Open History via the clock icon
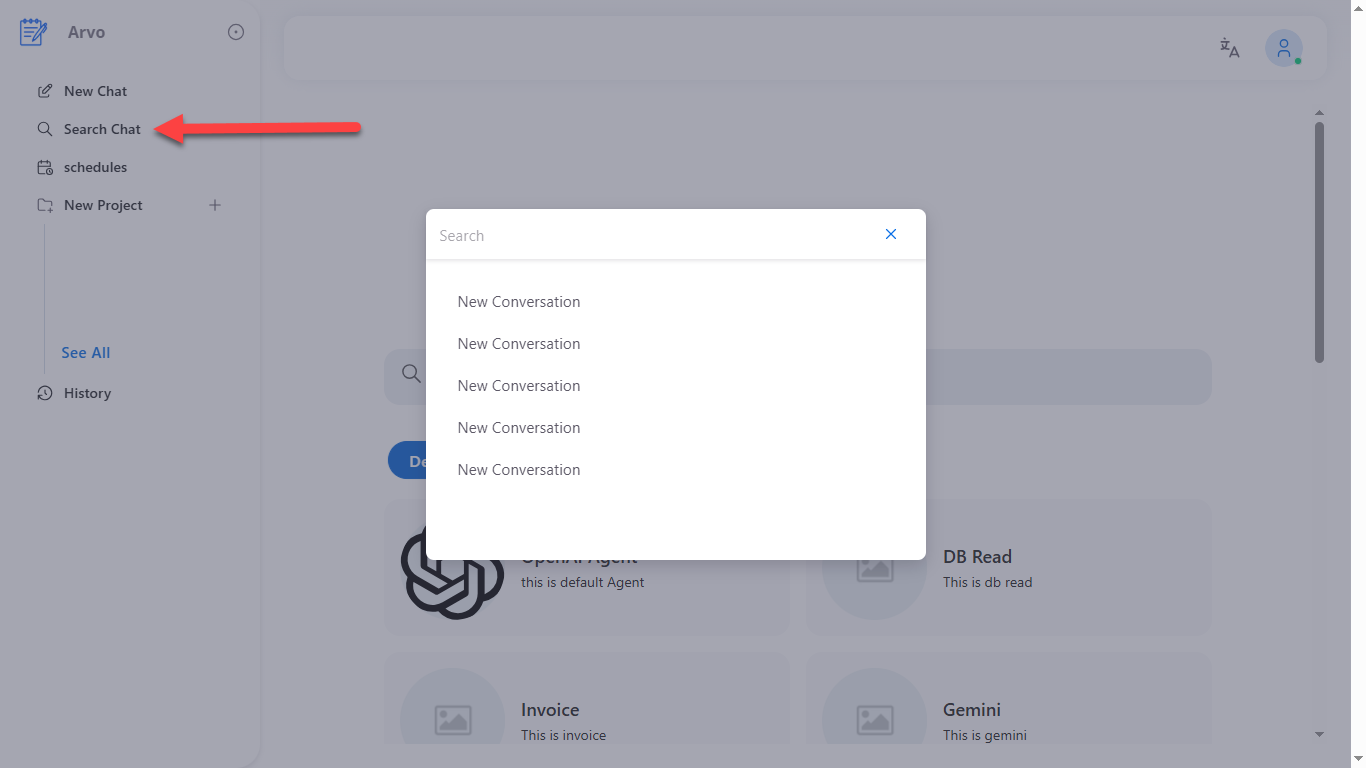The image size is (1366, 768). [44, 393]
